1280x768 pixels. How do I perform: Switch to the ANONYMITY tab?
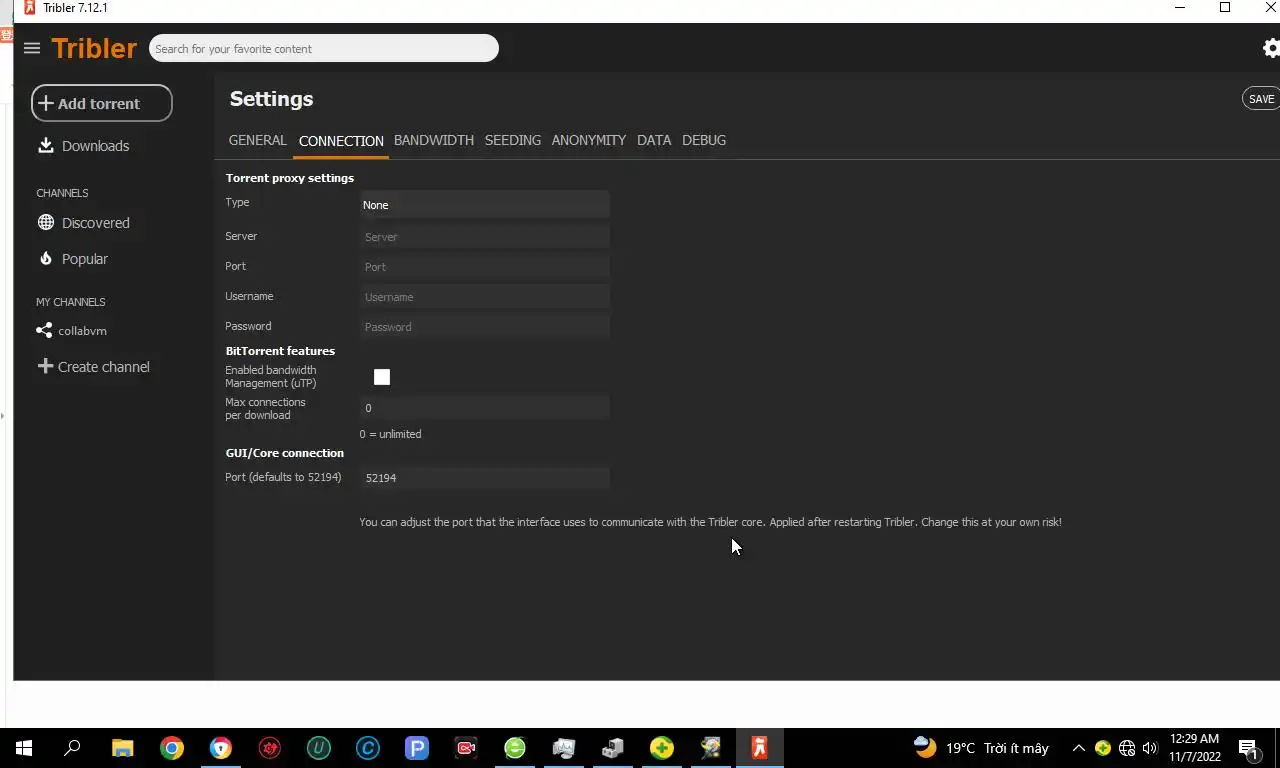click(x=589, y=140)
